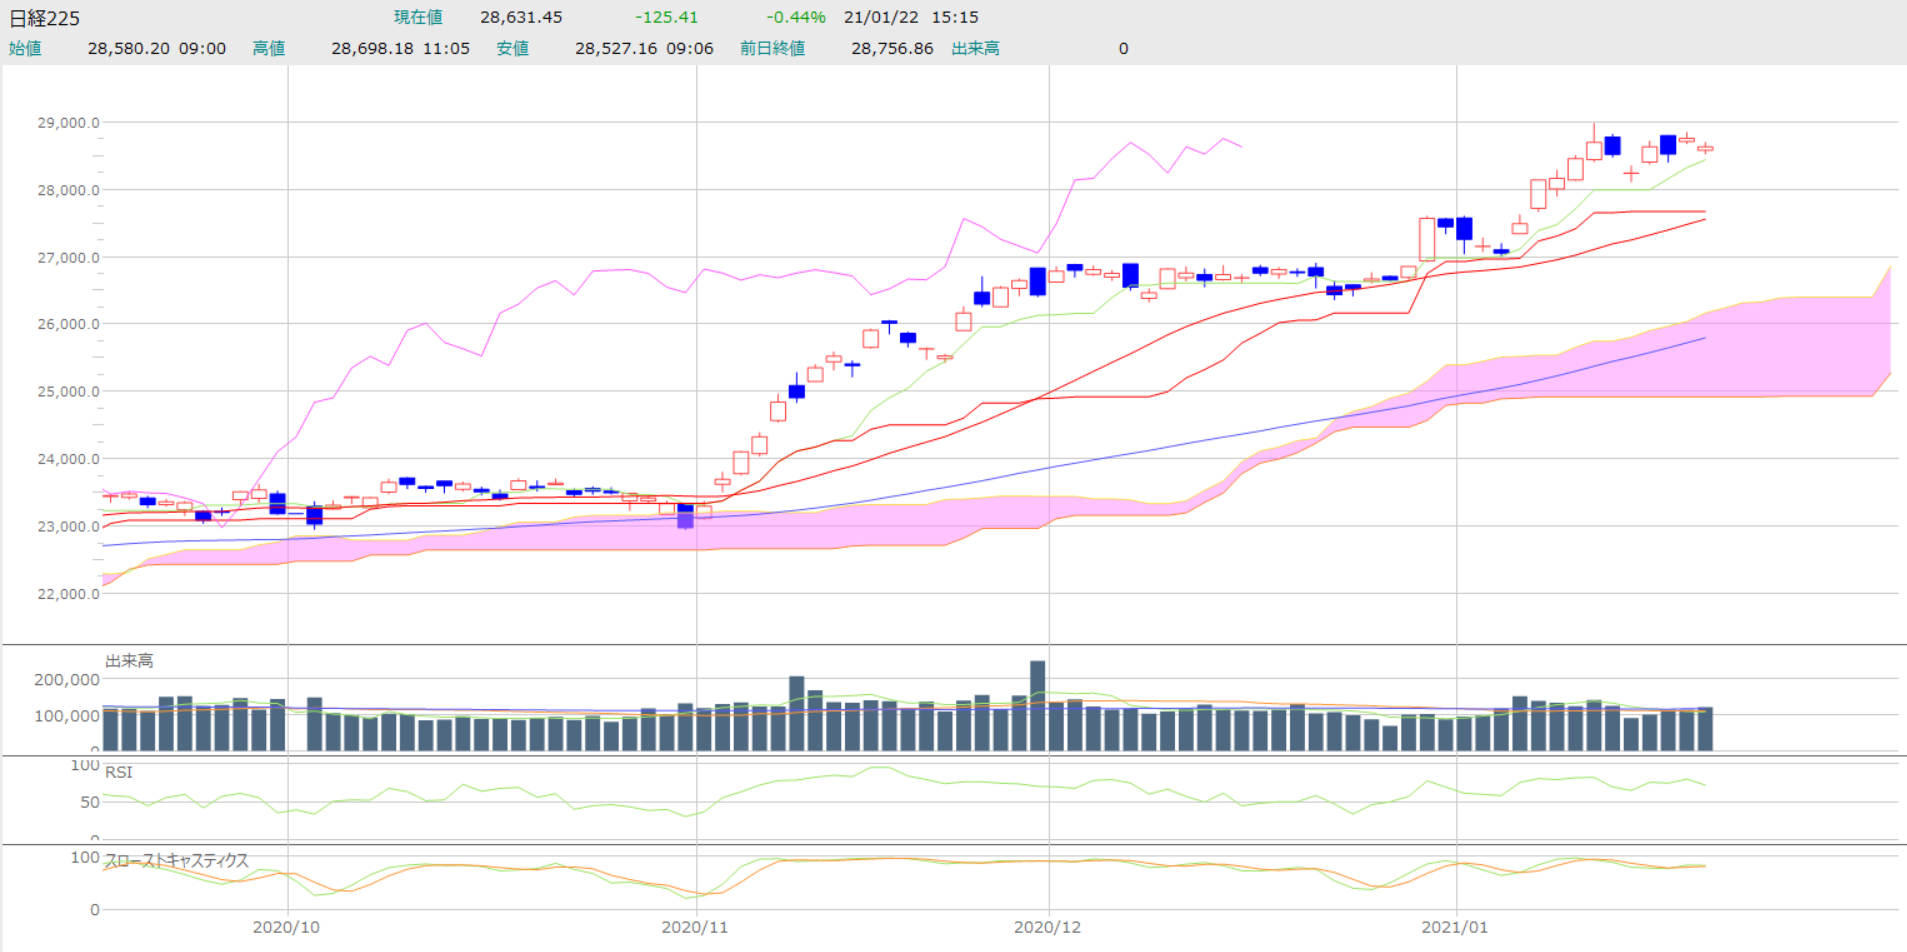The height and width of the screenshot is (952, 1907).
Task: Select the 2020/11 date axis label
Action: pos(695,927)
